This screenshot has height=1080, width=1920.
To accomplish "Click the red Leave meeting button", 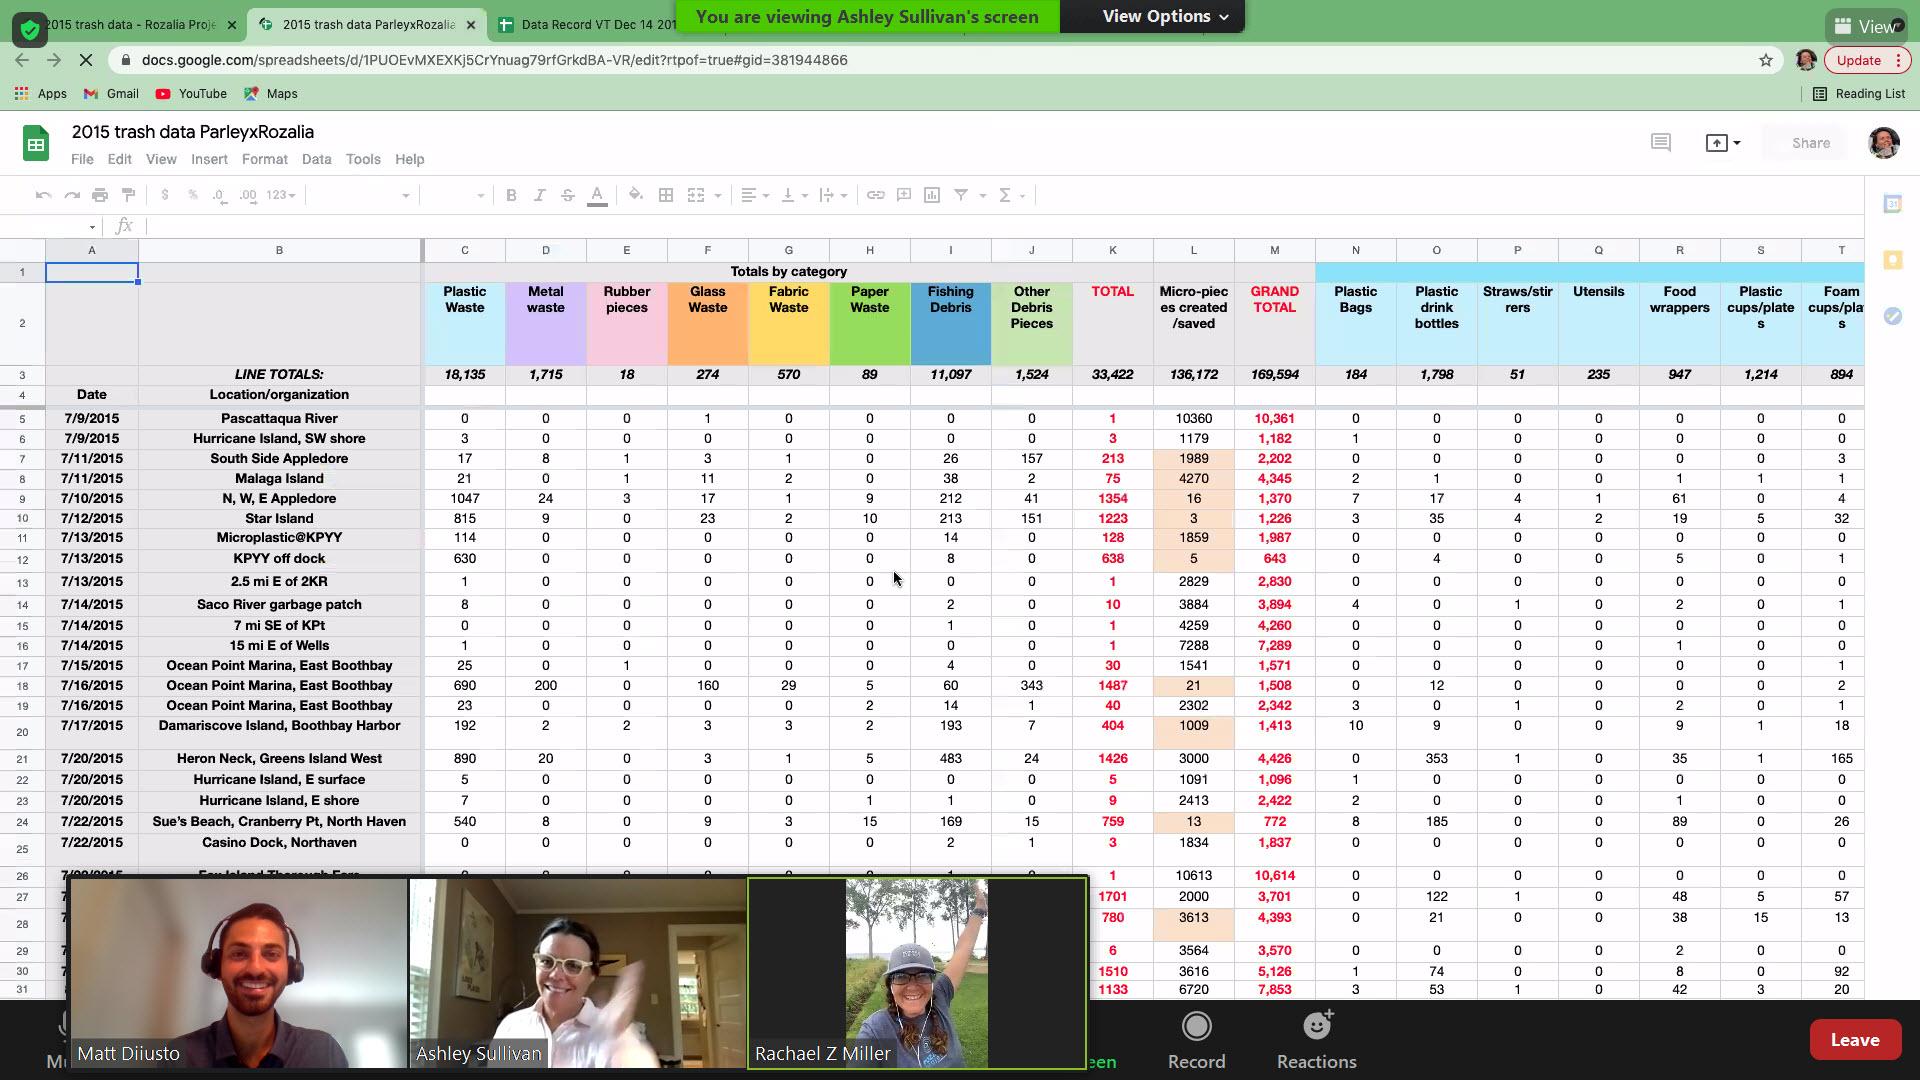I will pyautogui.click(x=1854, y=1040).
